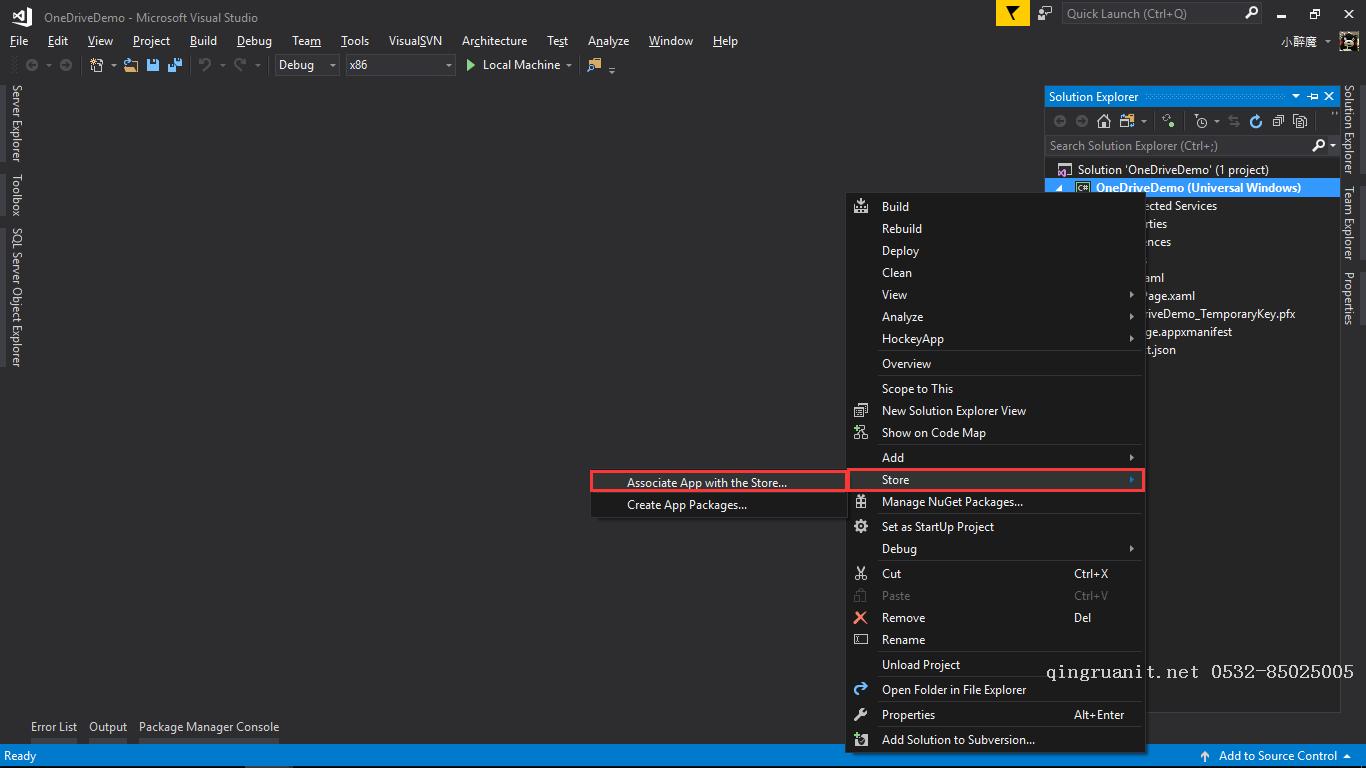Click the Rename icon in the context menu
Image resolution: width=1366 pixels, height=768 pixels.
click(x=860, y=640)
